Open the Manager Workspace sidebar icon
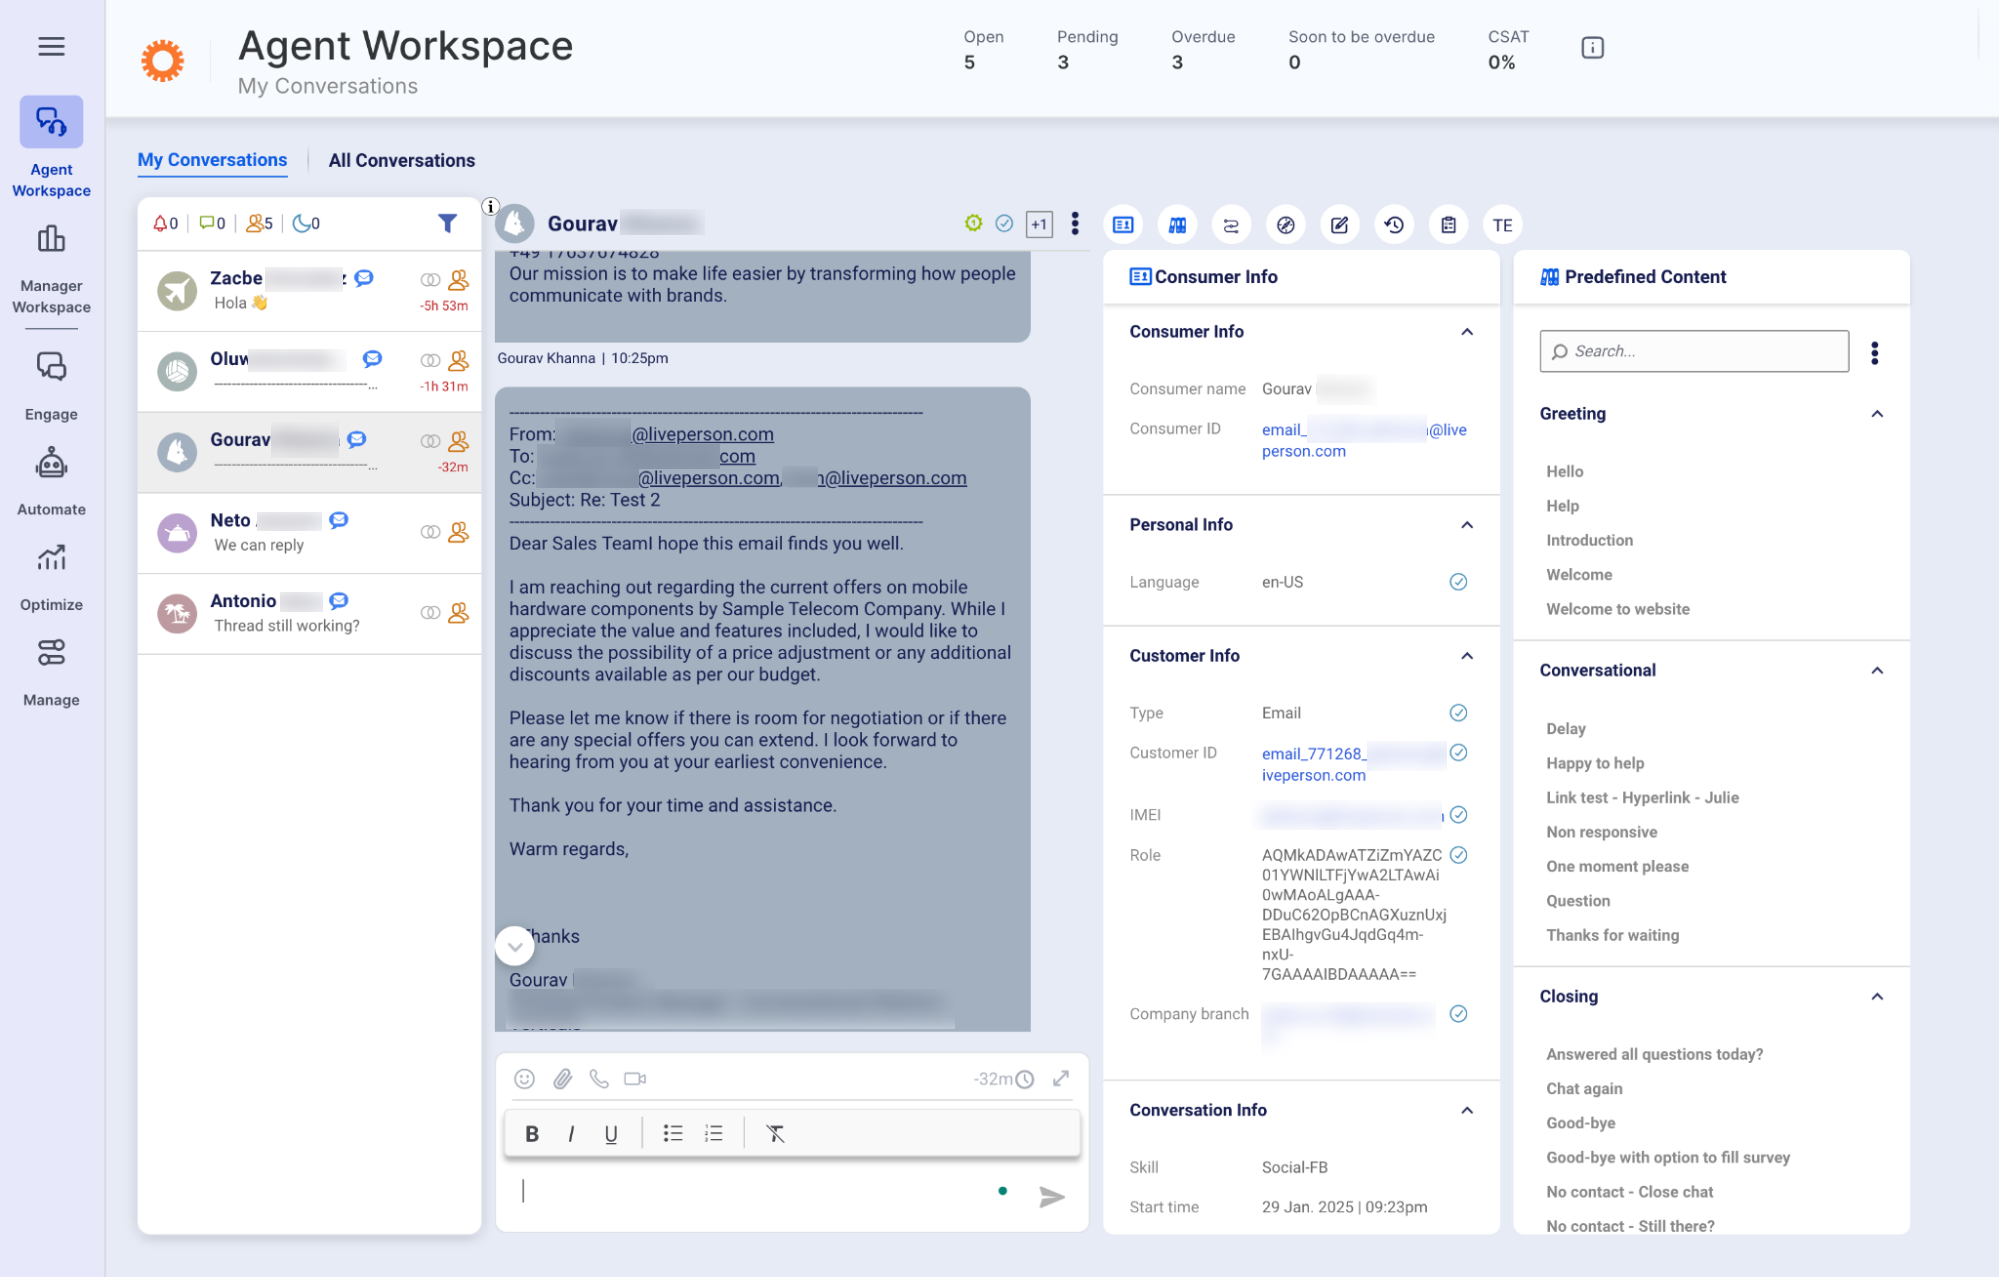 coord(51,241)
